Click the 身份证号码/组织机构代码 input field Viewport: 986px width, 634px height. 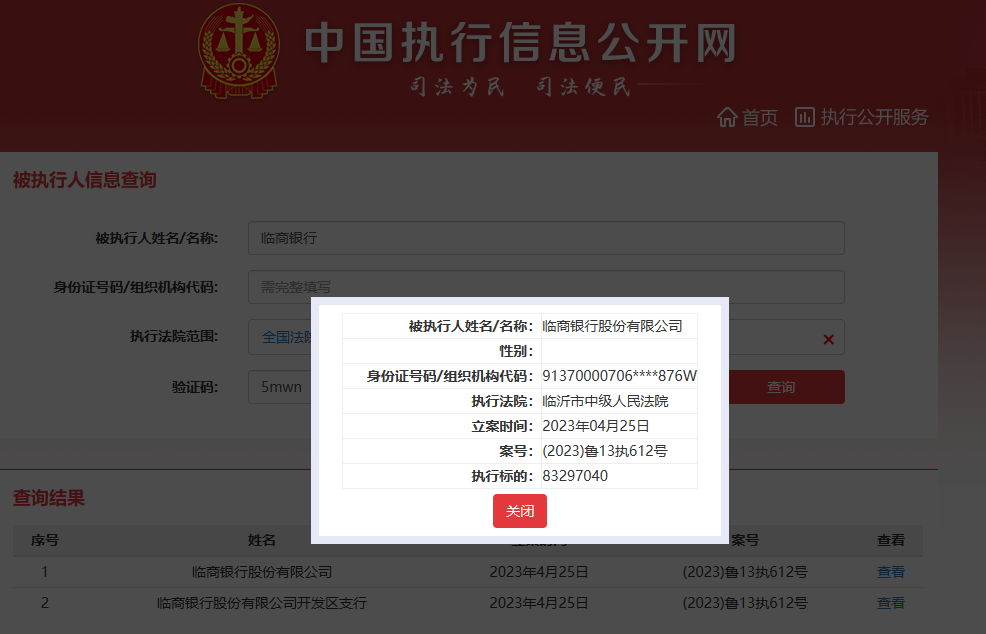click(x=546, y=287)
